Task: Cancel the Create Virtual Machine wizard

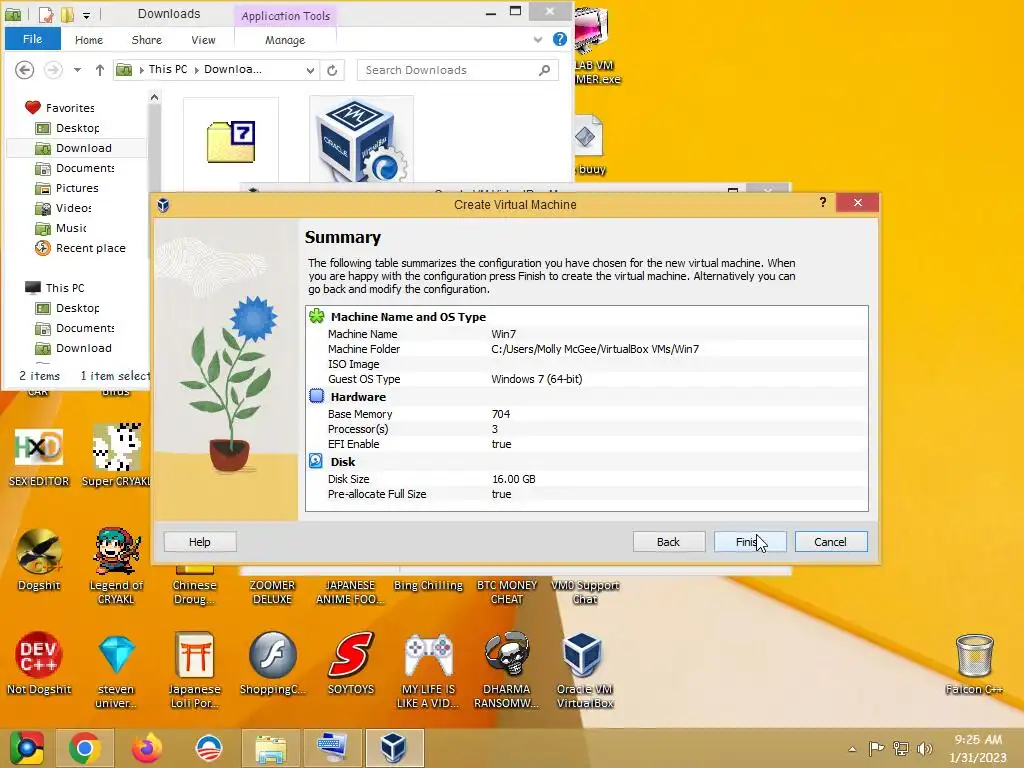Action: coord(831,541)
